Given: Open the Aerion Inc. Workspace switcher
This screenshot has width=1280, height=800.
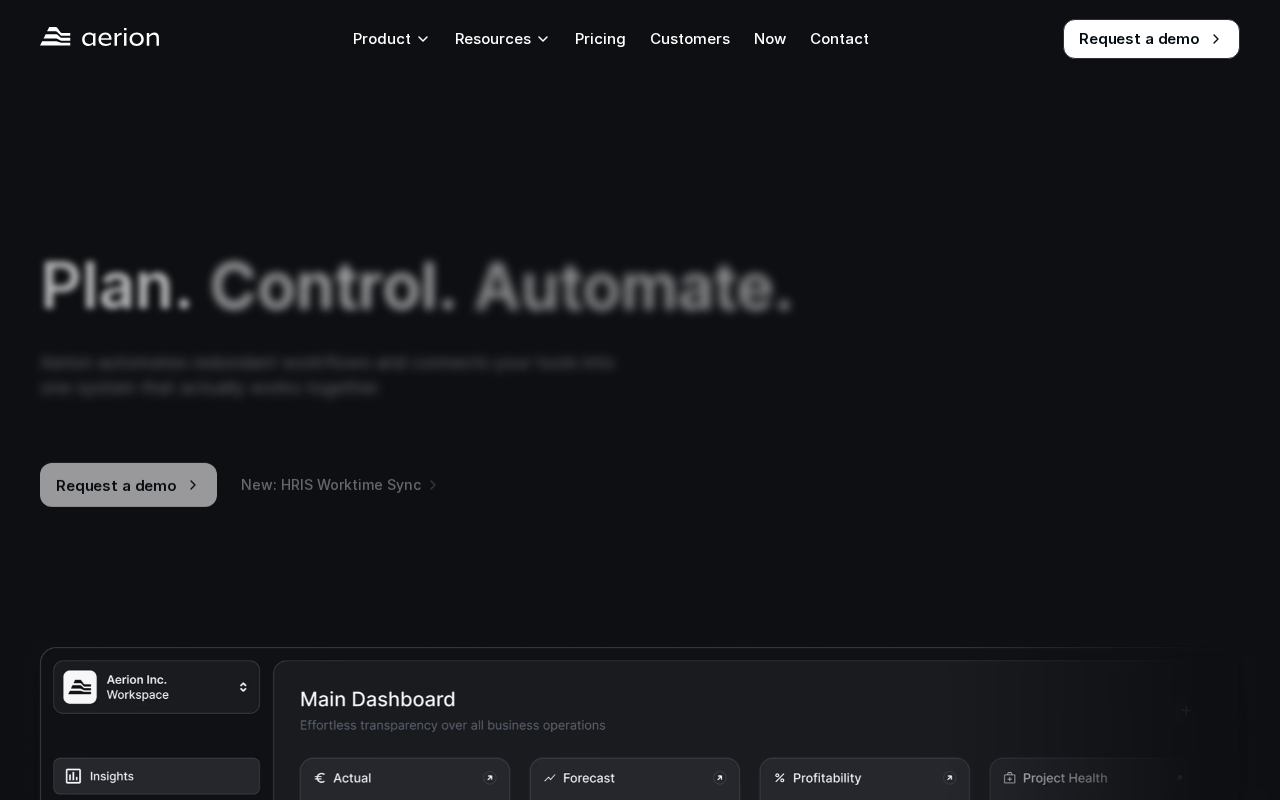Looking at the screenshot, I should coord(156,687).
